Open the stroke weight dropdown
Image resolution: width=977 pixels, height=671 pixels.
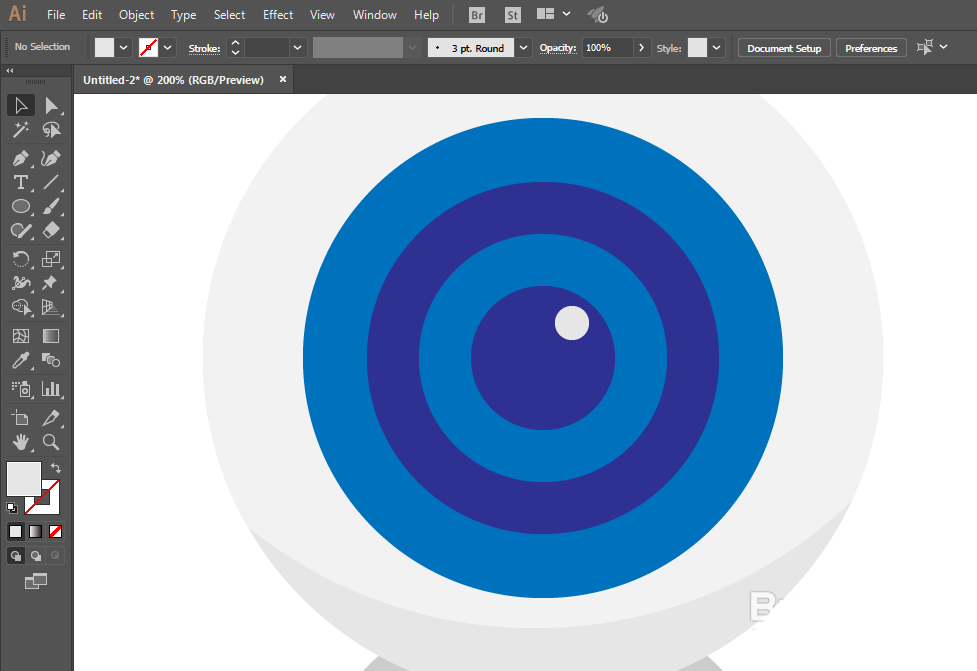(x=297, y=48)
